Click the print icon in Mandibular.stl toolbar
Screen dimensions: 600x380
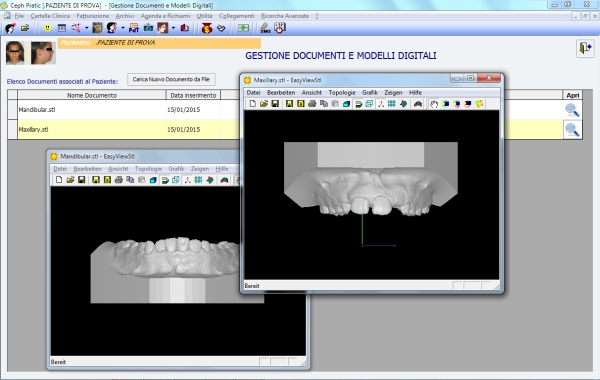click(x=119, y=180)
